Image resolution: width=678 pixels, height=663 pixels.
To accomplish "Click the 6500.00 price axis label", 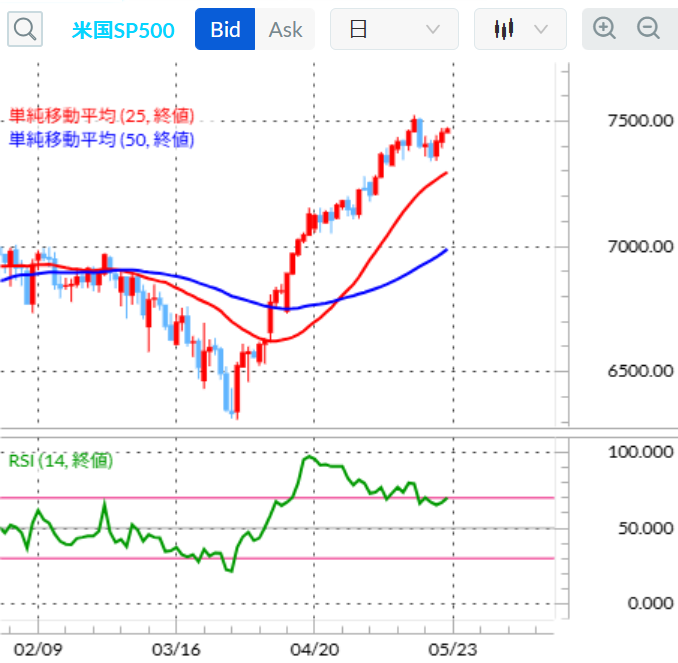I will coord(640,371).
